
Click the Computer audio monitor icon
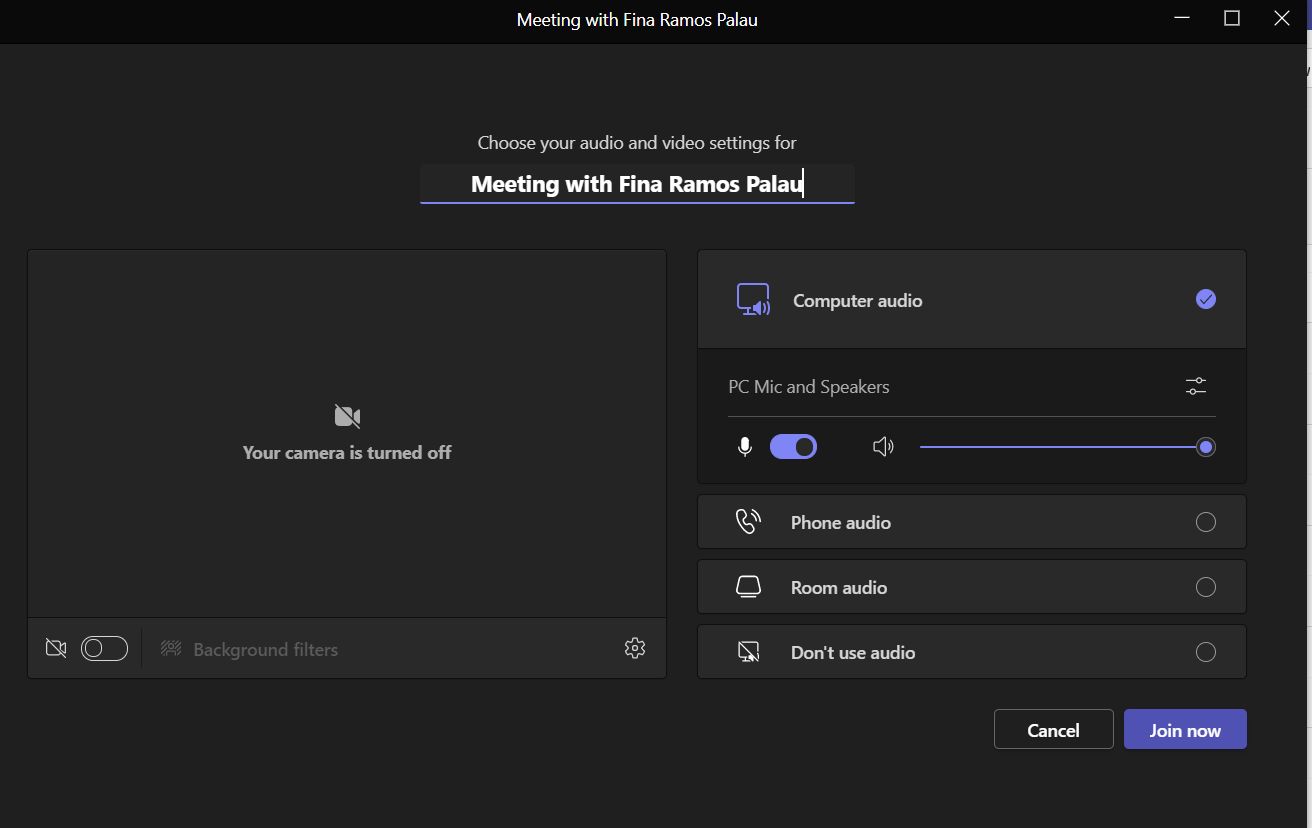tap(753, 300)
